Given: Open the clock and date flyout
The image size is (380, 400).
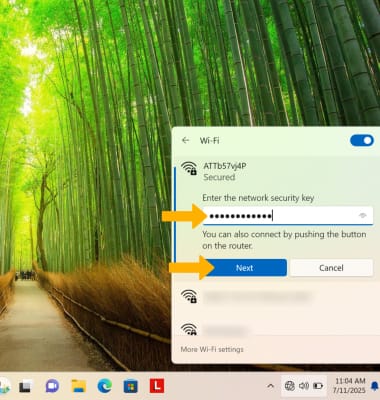Looking at the screenshot, I should pyautogui.click(x=350, y=385).
